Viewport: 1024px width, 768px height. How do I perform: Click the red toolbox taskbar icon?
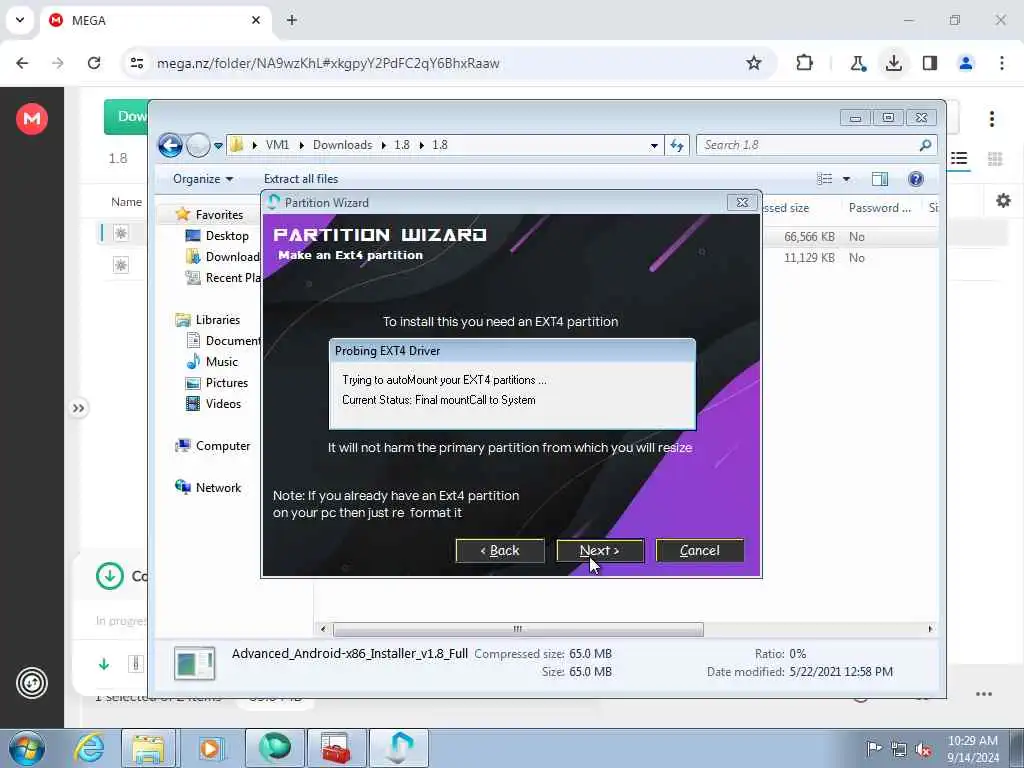[336, 748]
